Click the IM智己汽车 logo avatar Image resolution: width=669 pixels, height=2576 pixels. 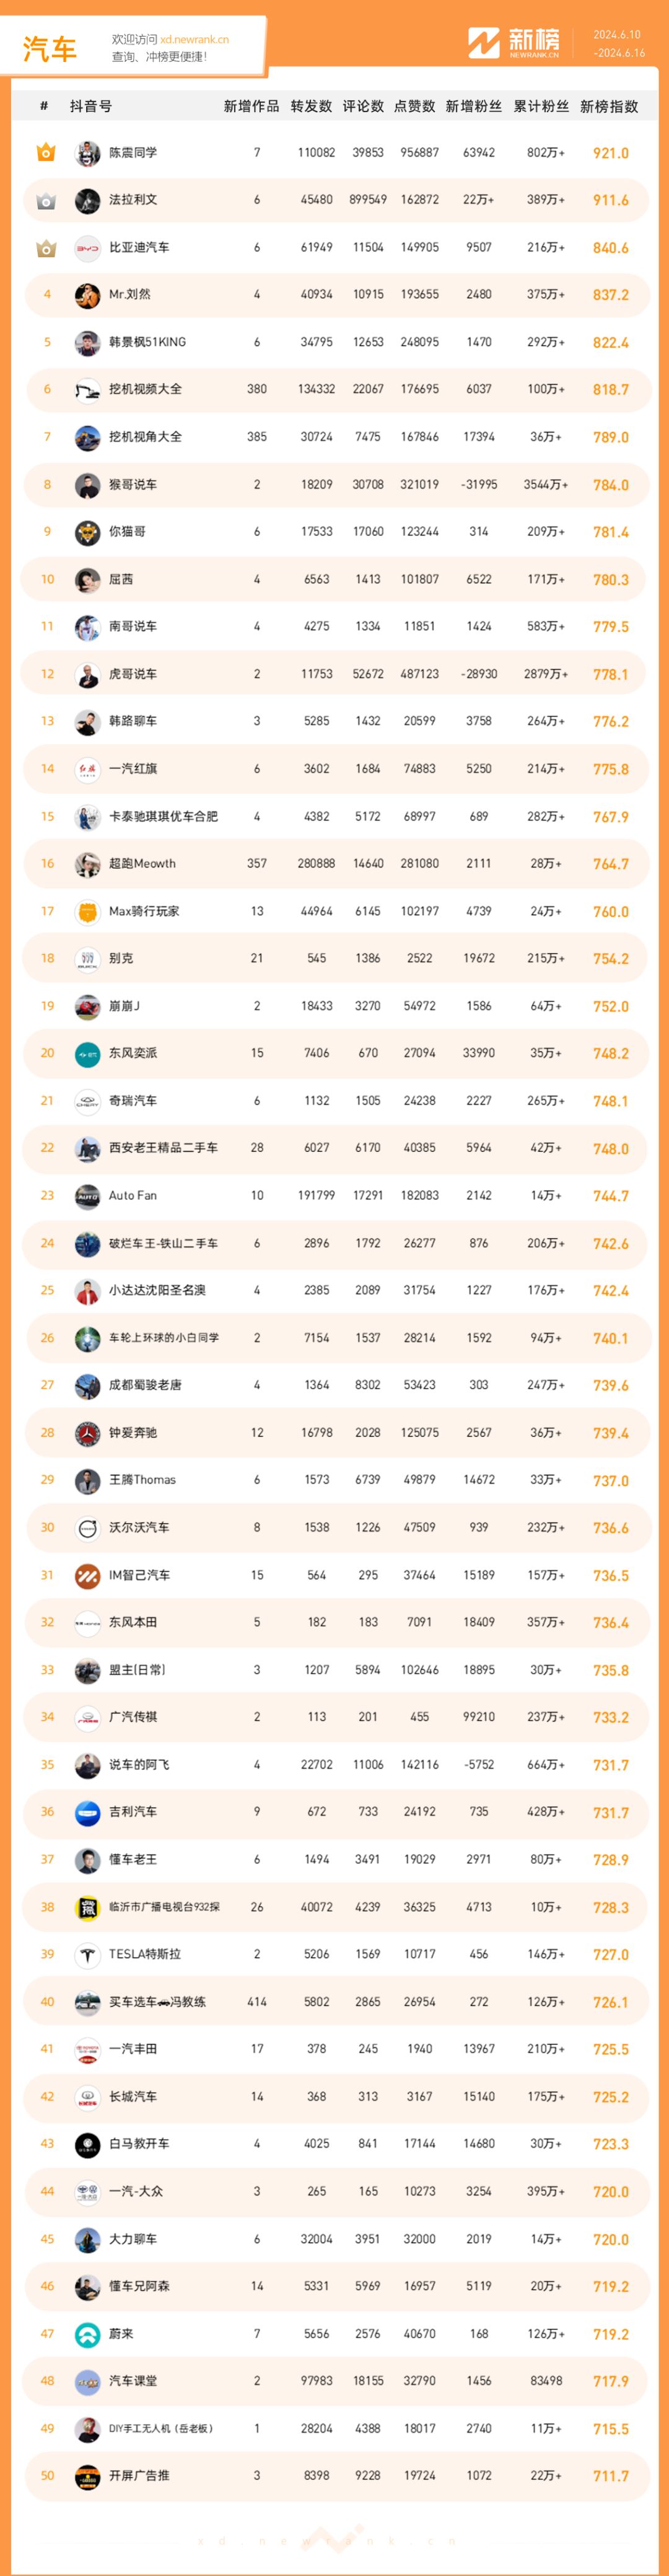tap(88, 1575)
